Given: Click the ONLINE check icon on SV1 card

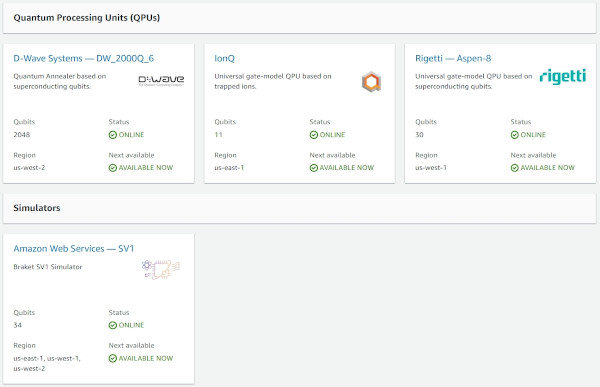Looking at the screenshot, I should pos(112,325).
